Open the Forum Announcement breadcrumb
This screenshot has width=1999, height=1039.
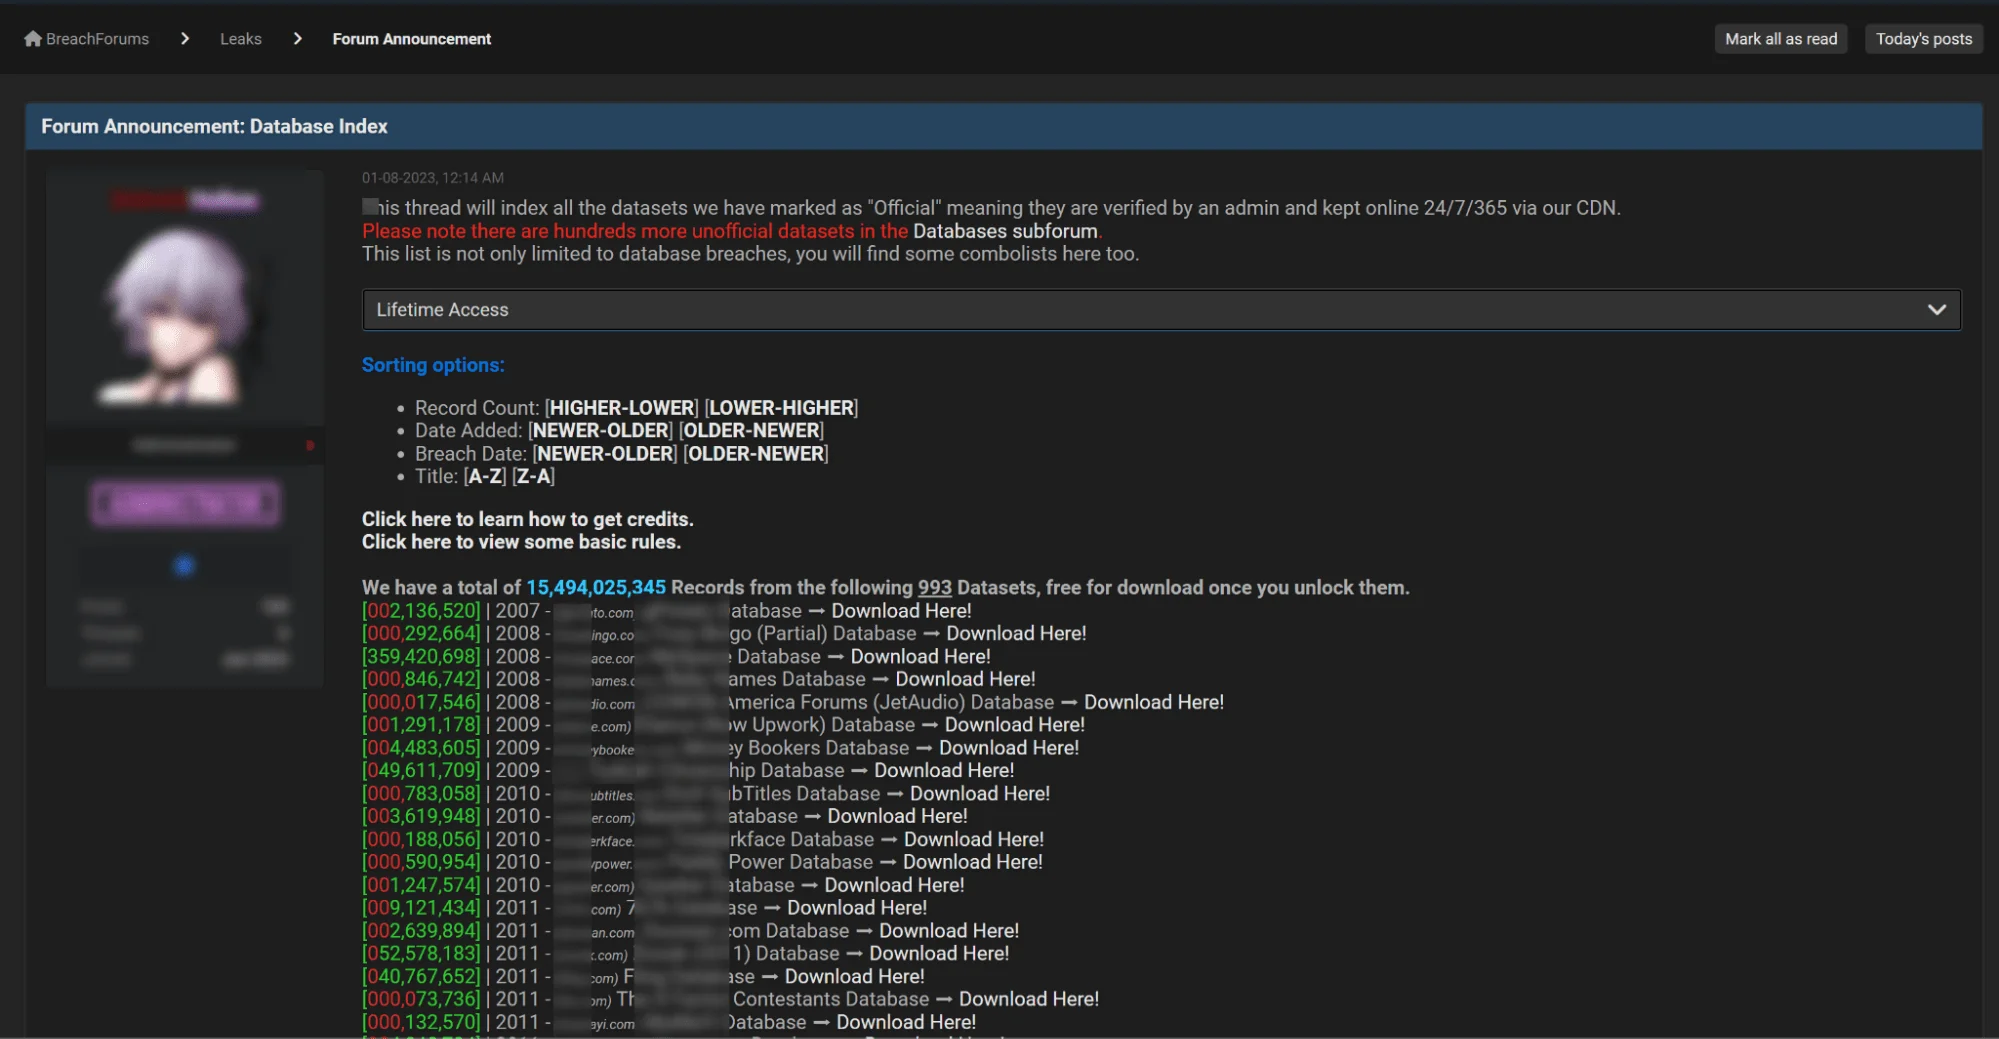tap(412, 39)
